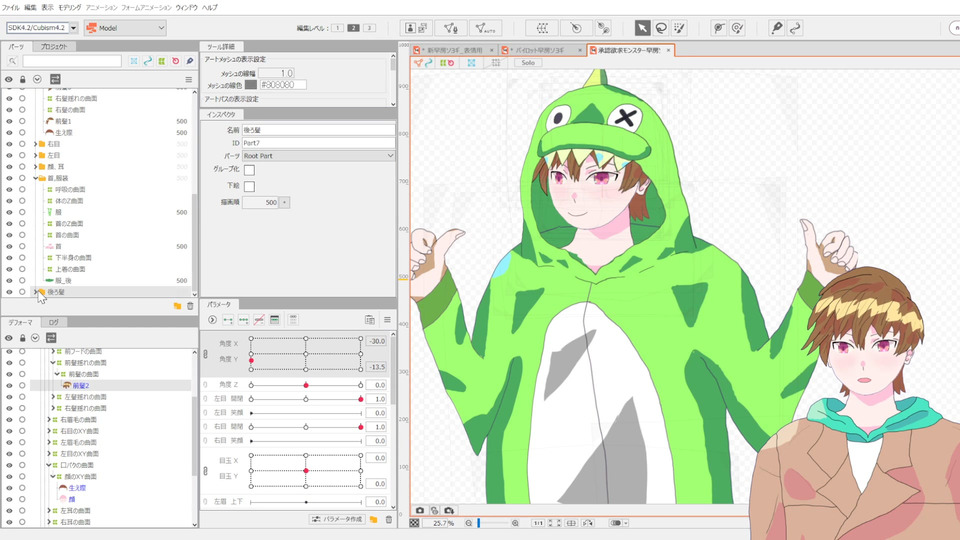Hide 後ろ髪 part via eye icon
The image size is (960, 540).
click(x=9, y=292)
